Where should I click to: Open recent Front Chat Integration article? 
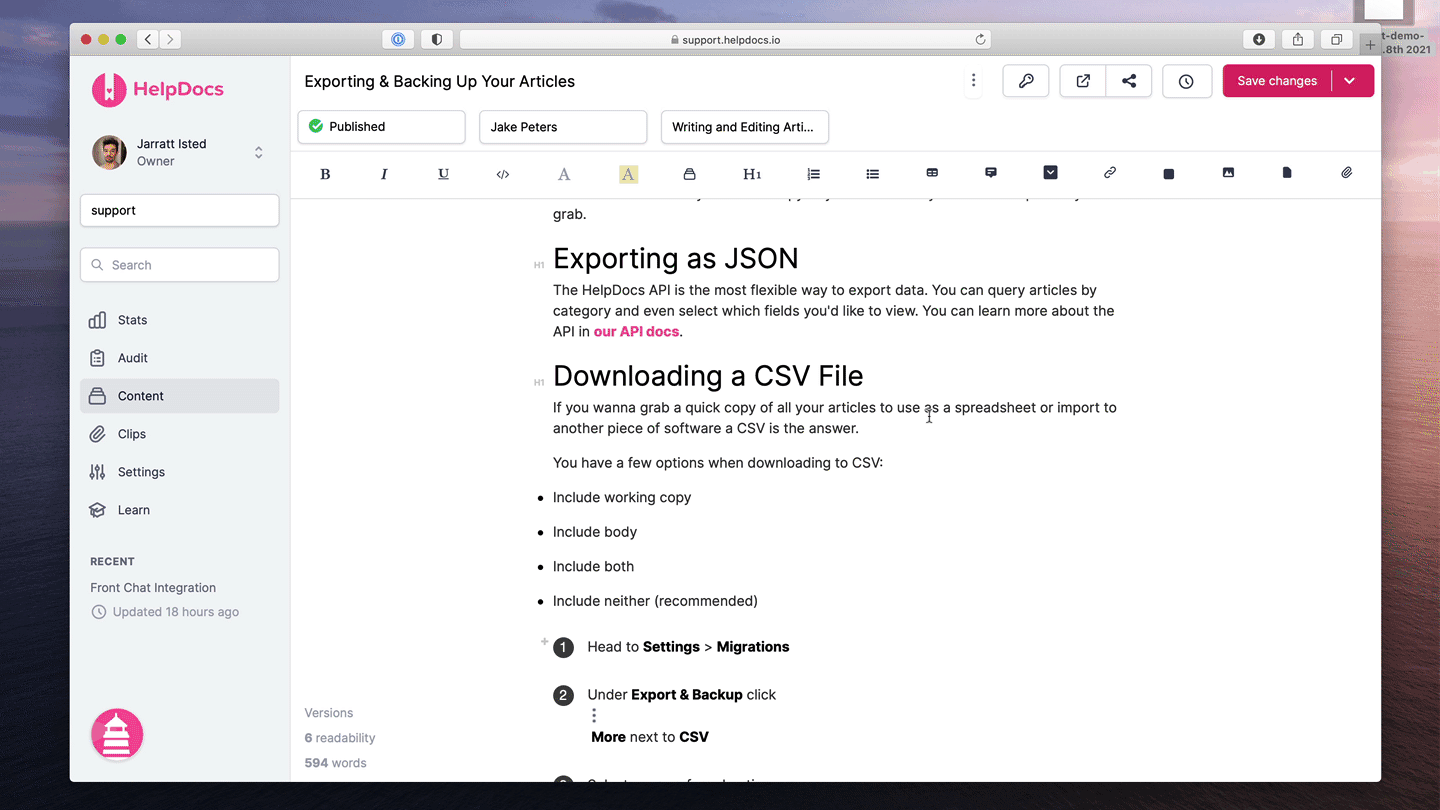[153, 588]
